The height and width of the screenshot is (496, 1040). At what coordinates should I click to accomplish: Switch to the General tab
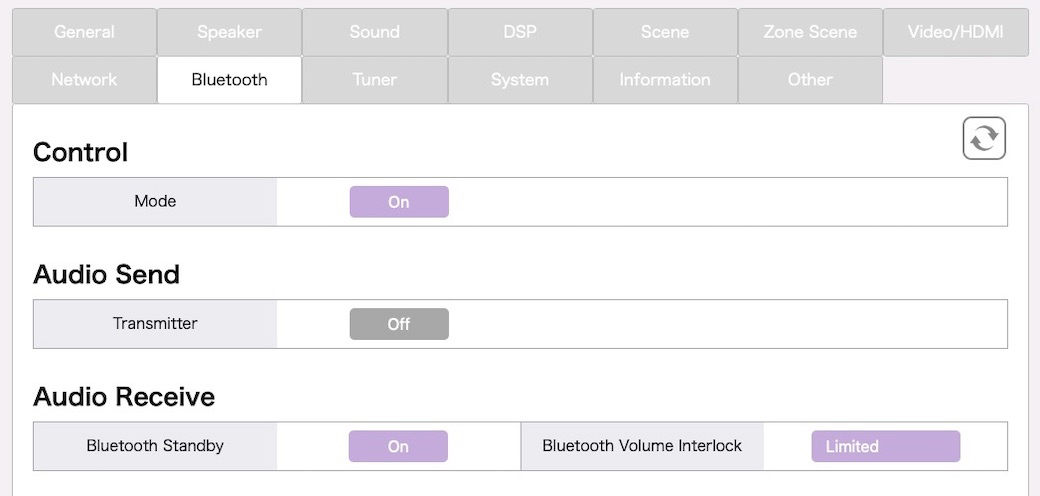(x=84, y=32)
